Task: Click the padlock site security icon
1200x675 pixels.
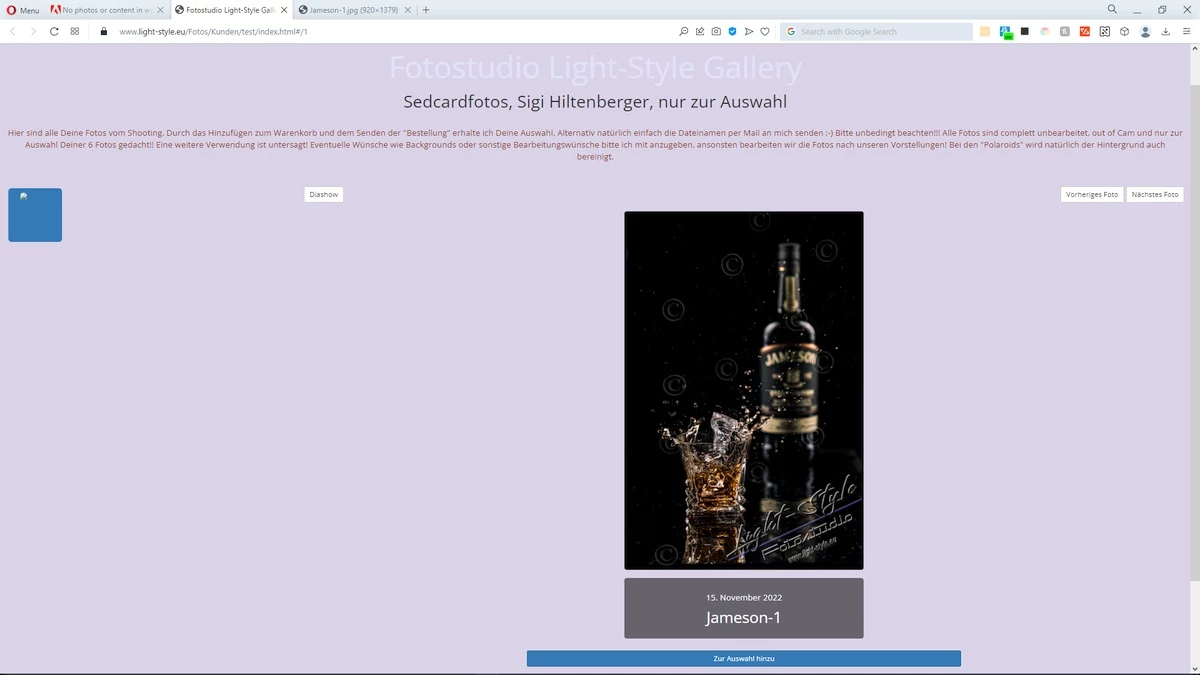Action: click(x=103, y=31)
